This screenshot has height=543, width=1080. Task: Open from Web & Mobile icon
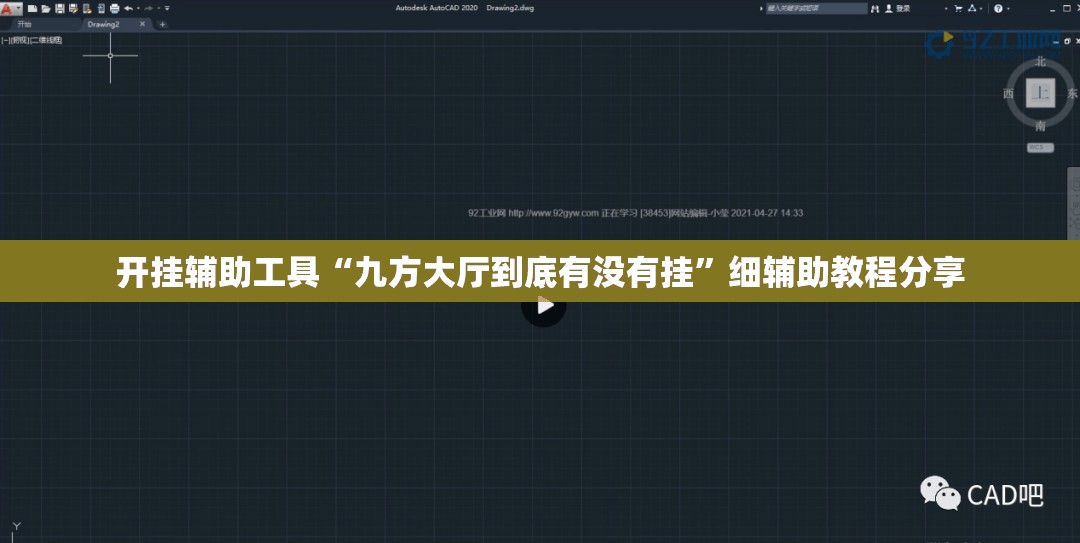click(87, 8)
